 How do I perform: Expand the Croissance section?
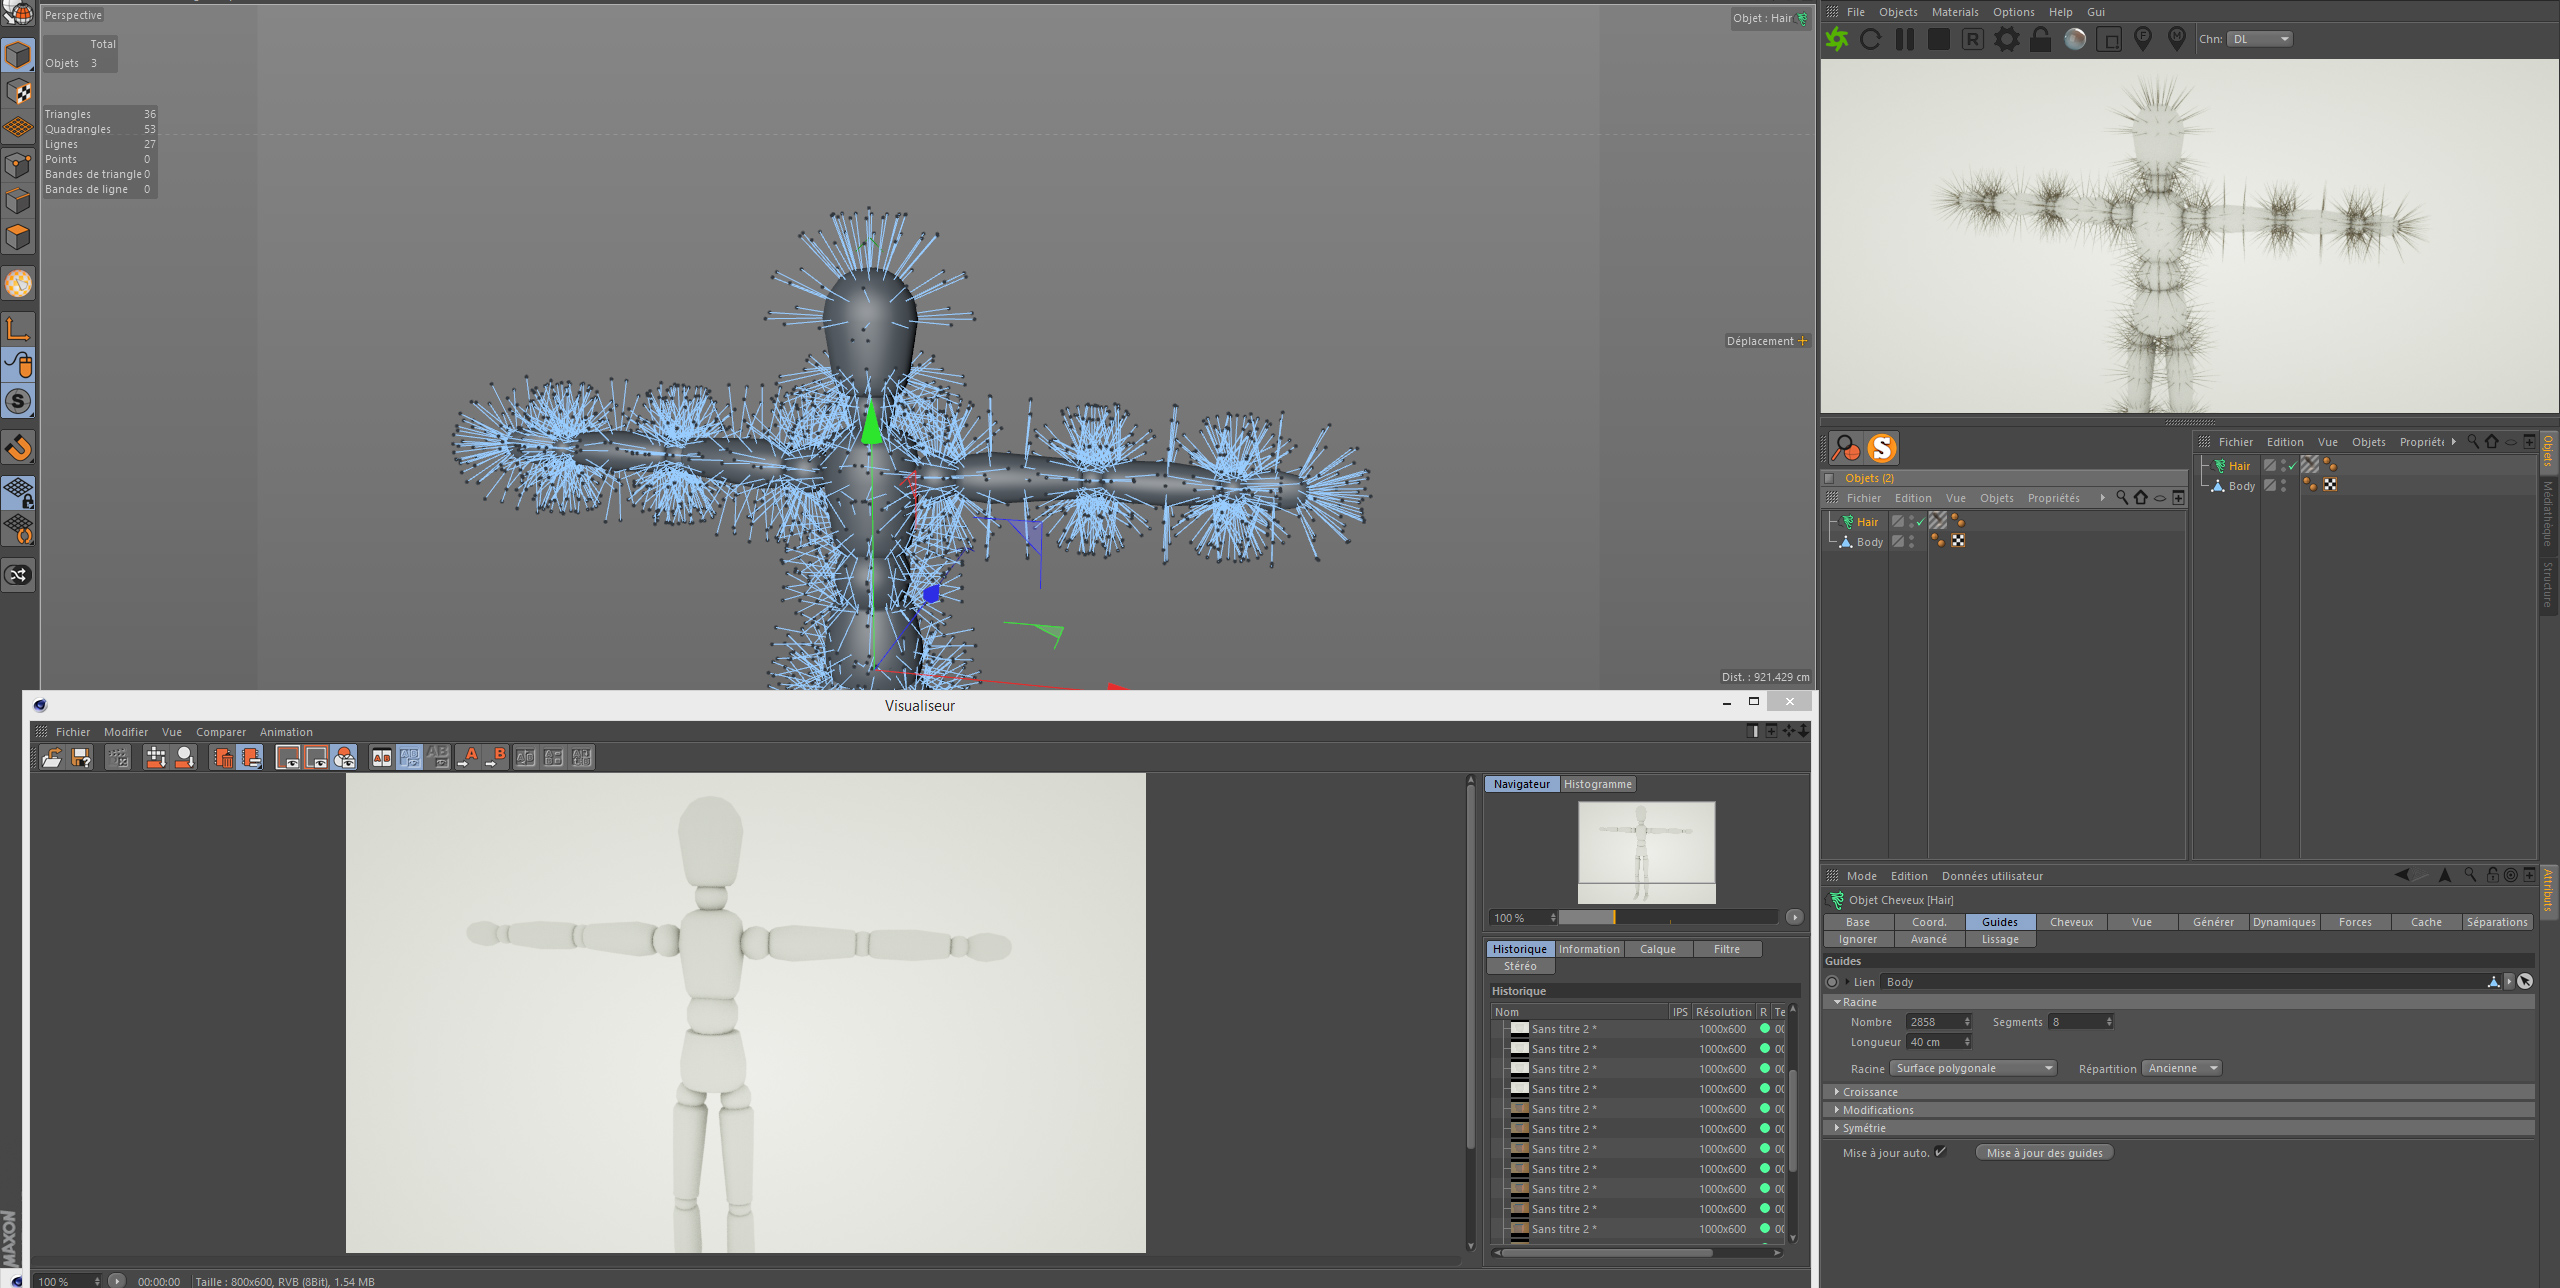coord(1869,1092)
